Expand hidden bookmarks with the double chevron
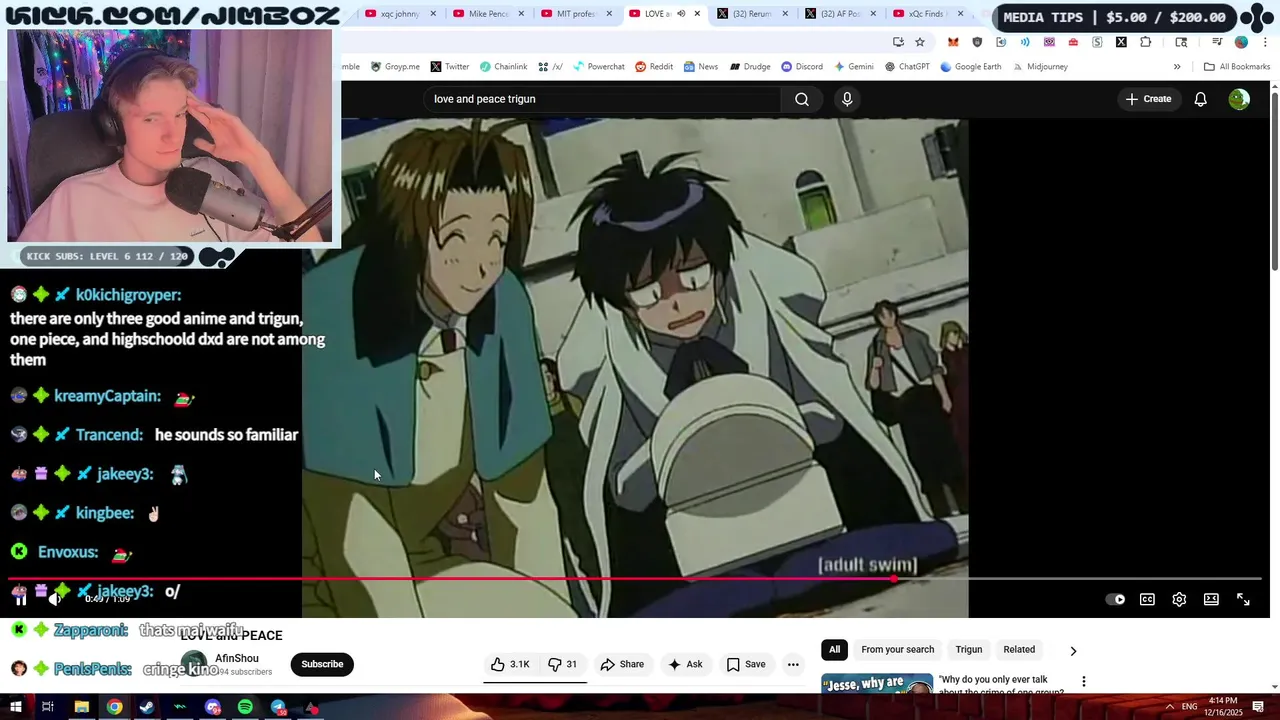 (x=1177, y=67)
